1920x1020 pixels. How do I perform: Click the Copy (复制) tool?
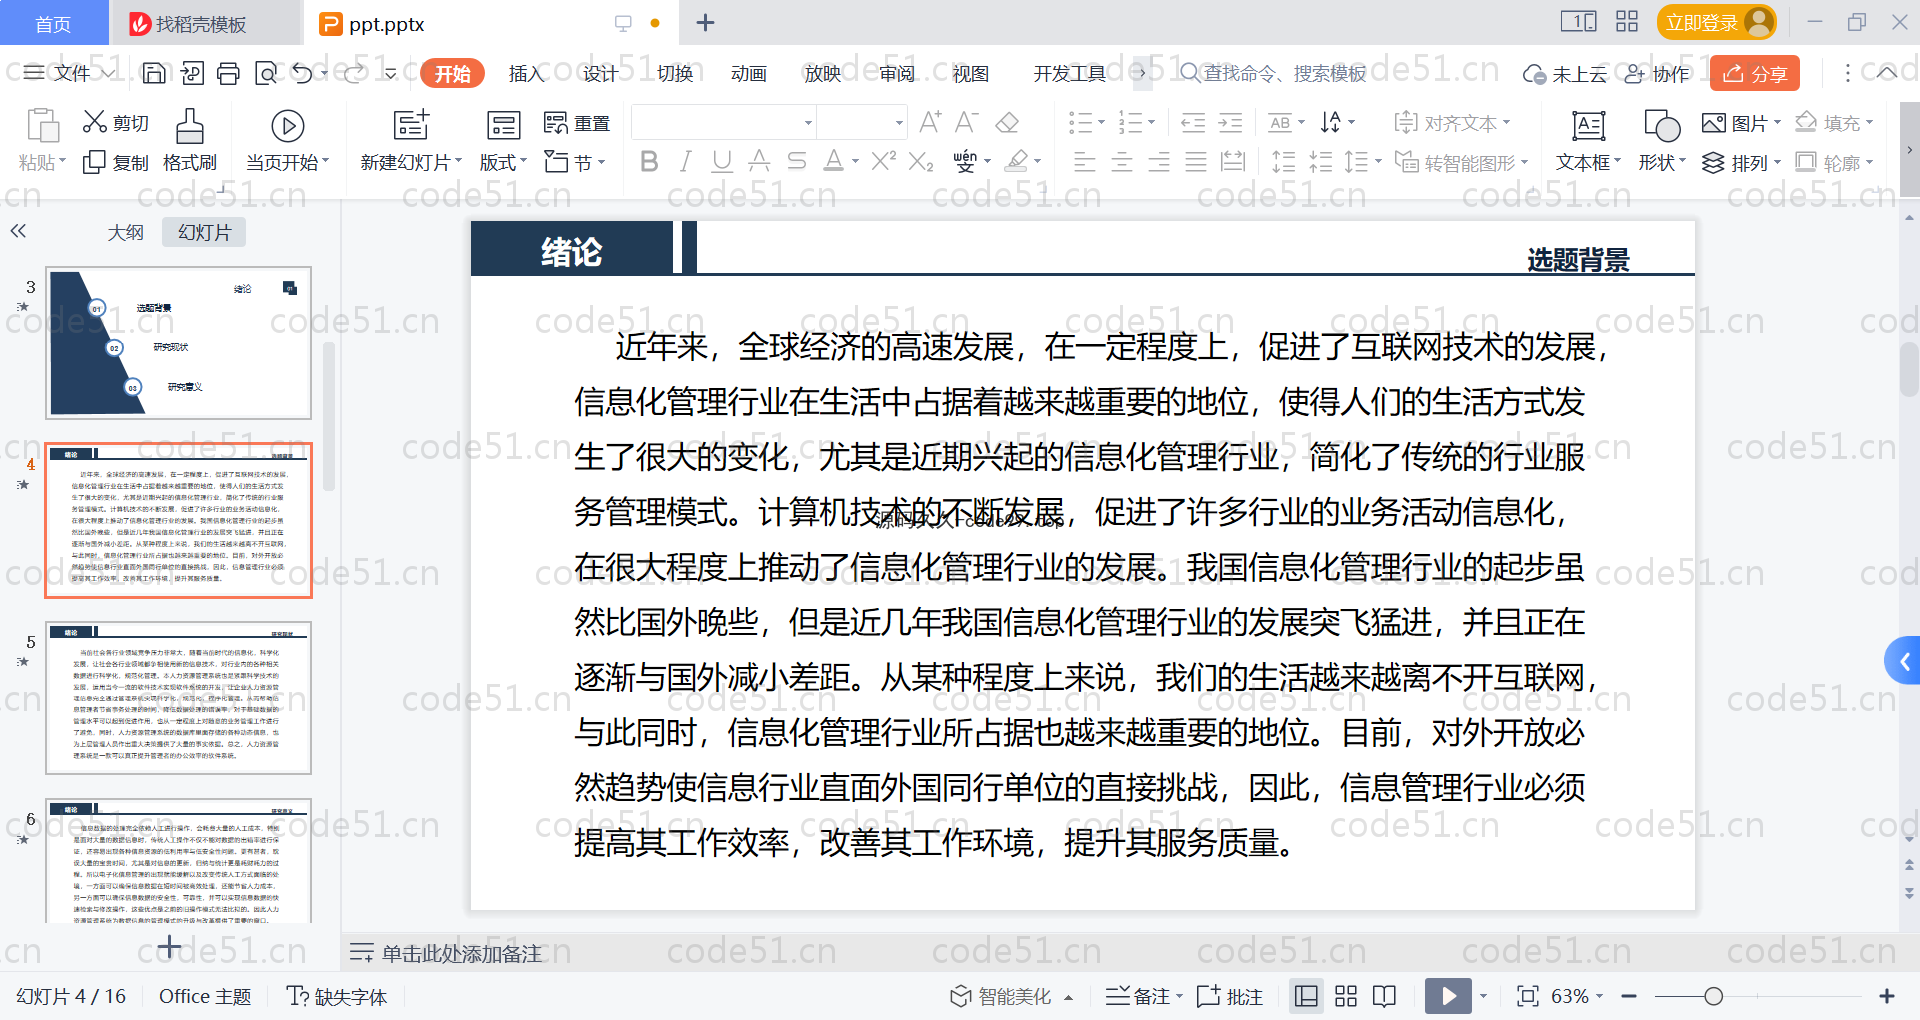pyautogui.click(x=116, y=162)
